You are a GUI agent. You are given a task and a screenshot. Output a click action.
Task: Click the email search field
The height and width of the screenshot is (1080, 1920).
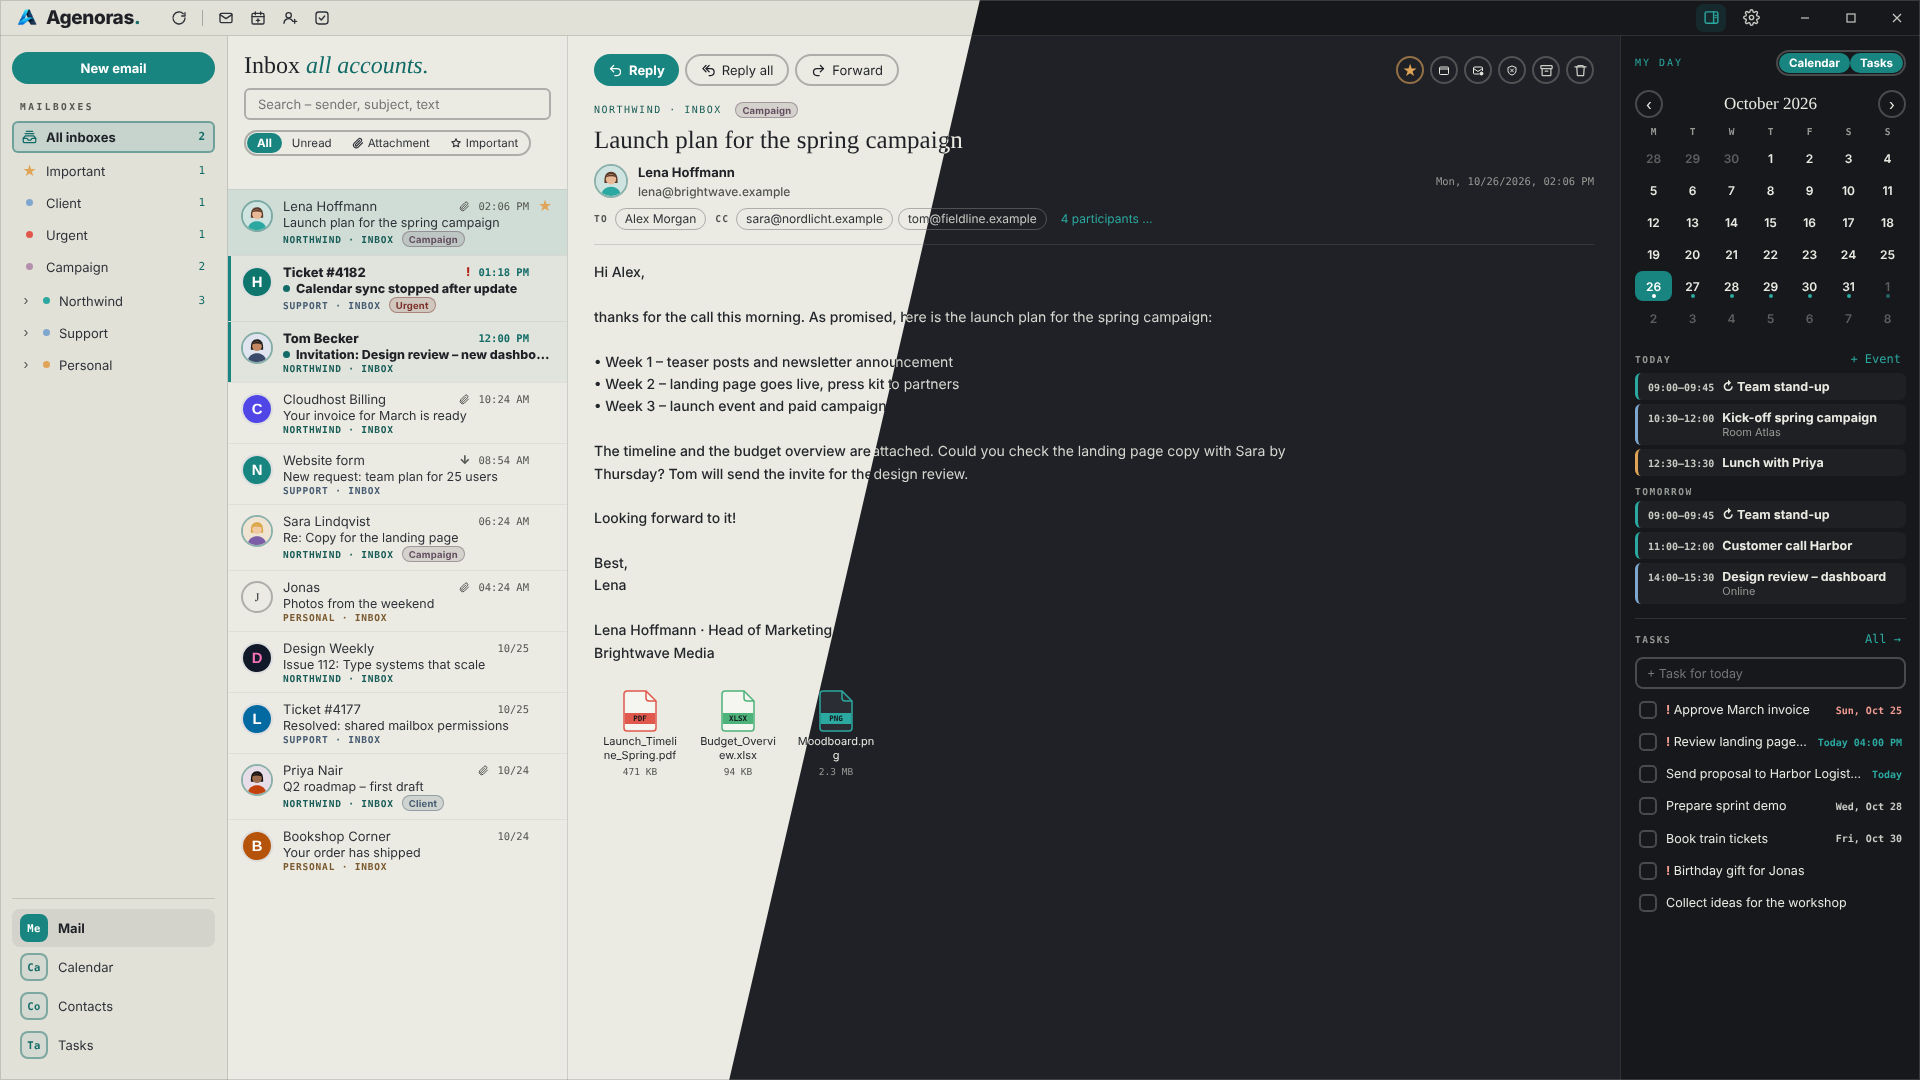(397, 104)
